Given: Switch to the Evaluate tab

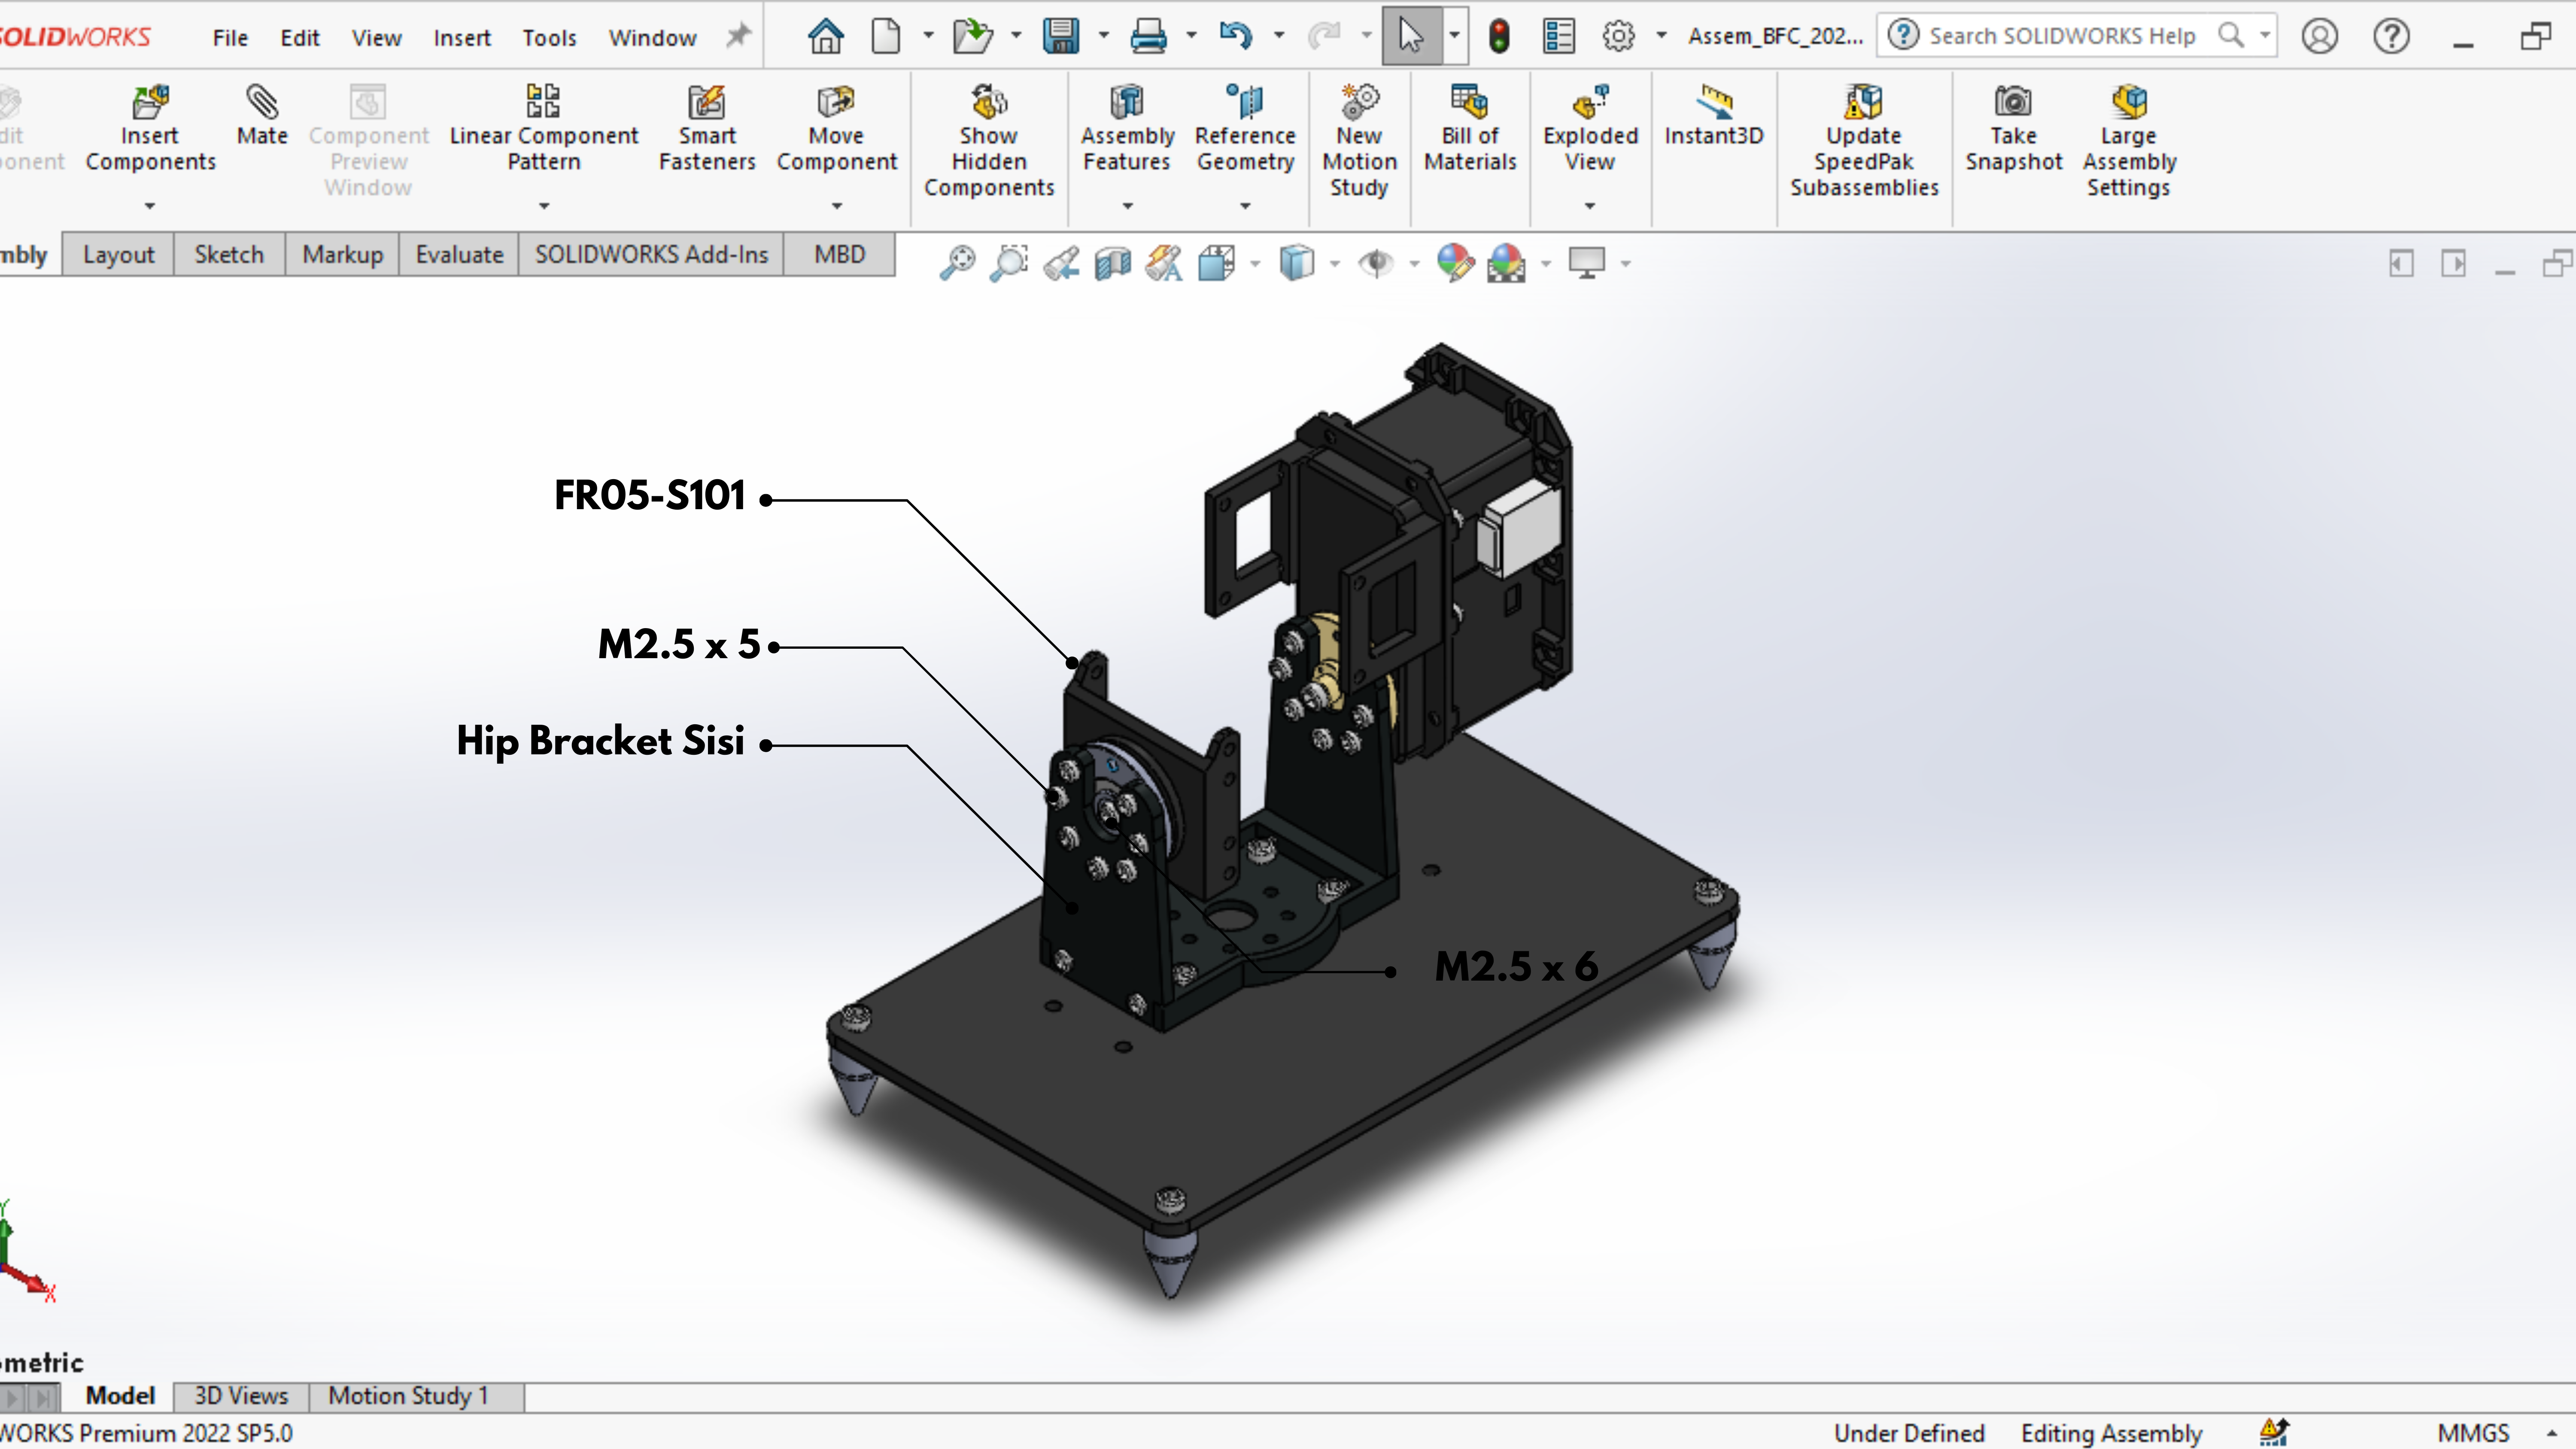Looking at the screenshot, I should [x=459, y=255].
